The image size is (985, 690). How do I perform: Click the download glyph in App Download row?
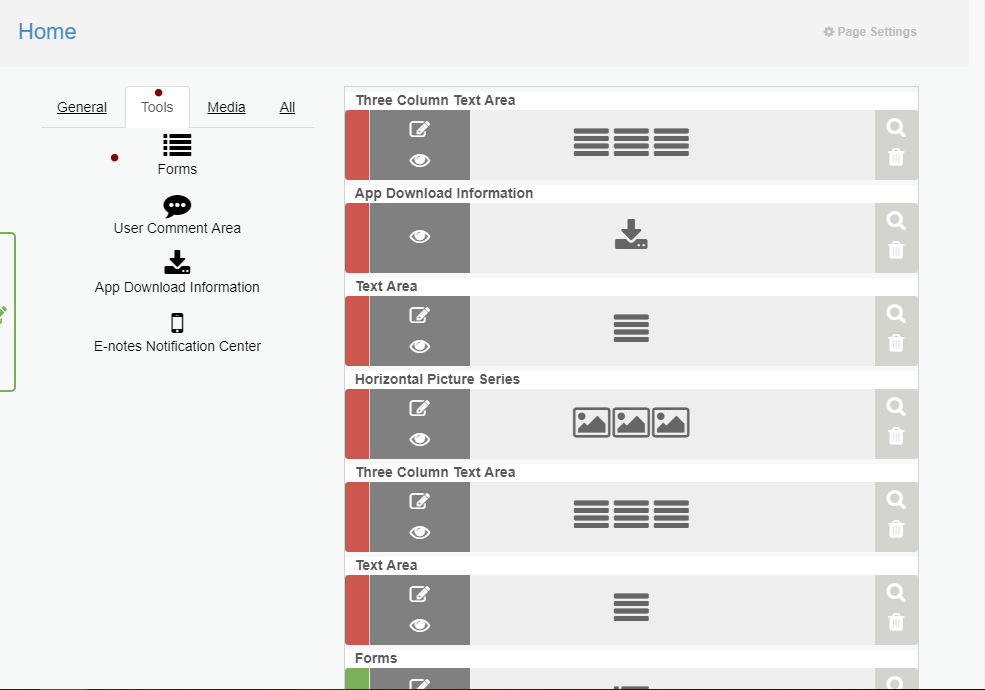(x=631, y=234)
